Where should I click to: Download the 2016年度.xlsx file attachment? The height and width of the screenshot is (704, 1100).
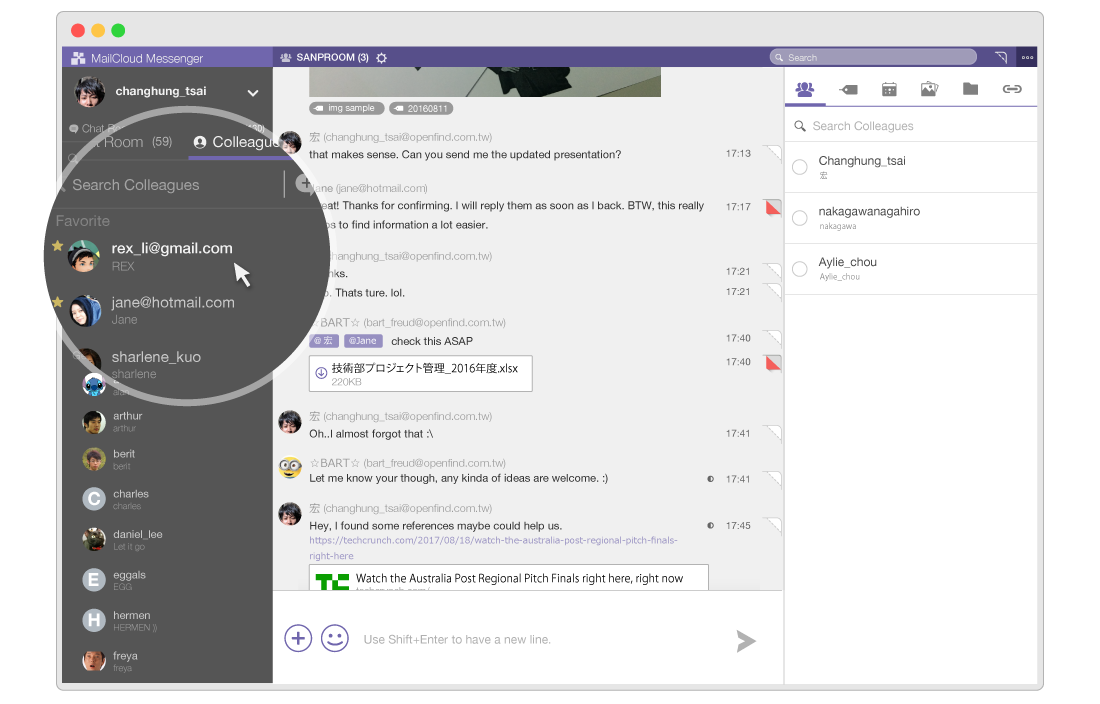pyautogui.click(x=322, y=373)
